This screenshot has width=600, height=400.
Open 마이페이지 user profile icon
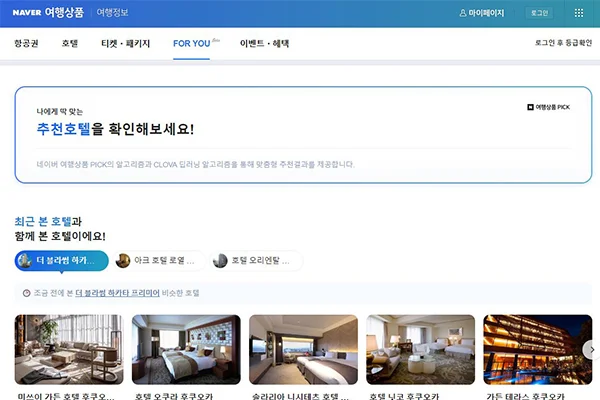click(x=463, y=13)
